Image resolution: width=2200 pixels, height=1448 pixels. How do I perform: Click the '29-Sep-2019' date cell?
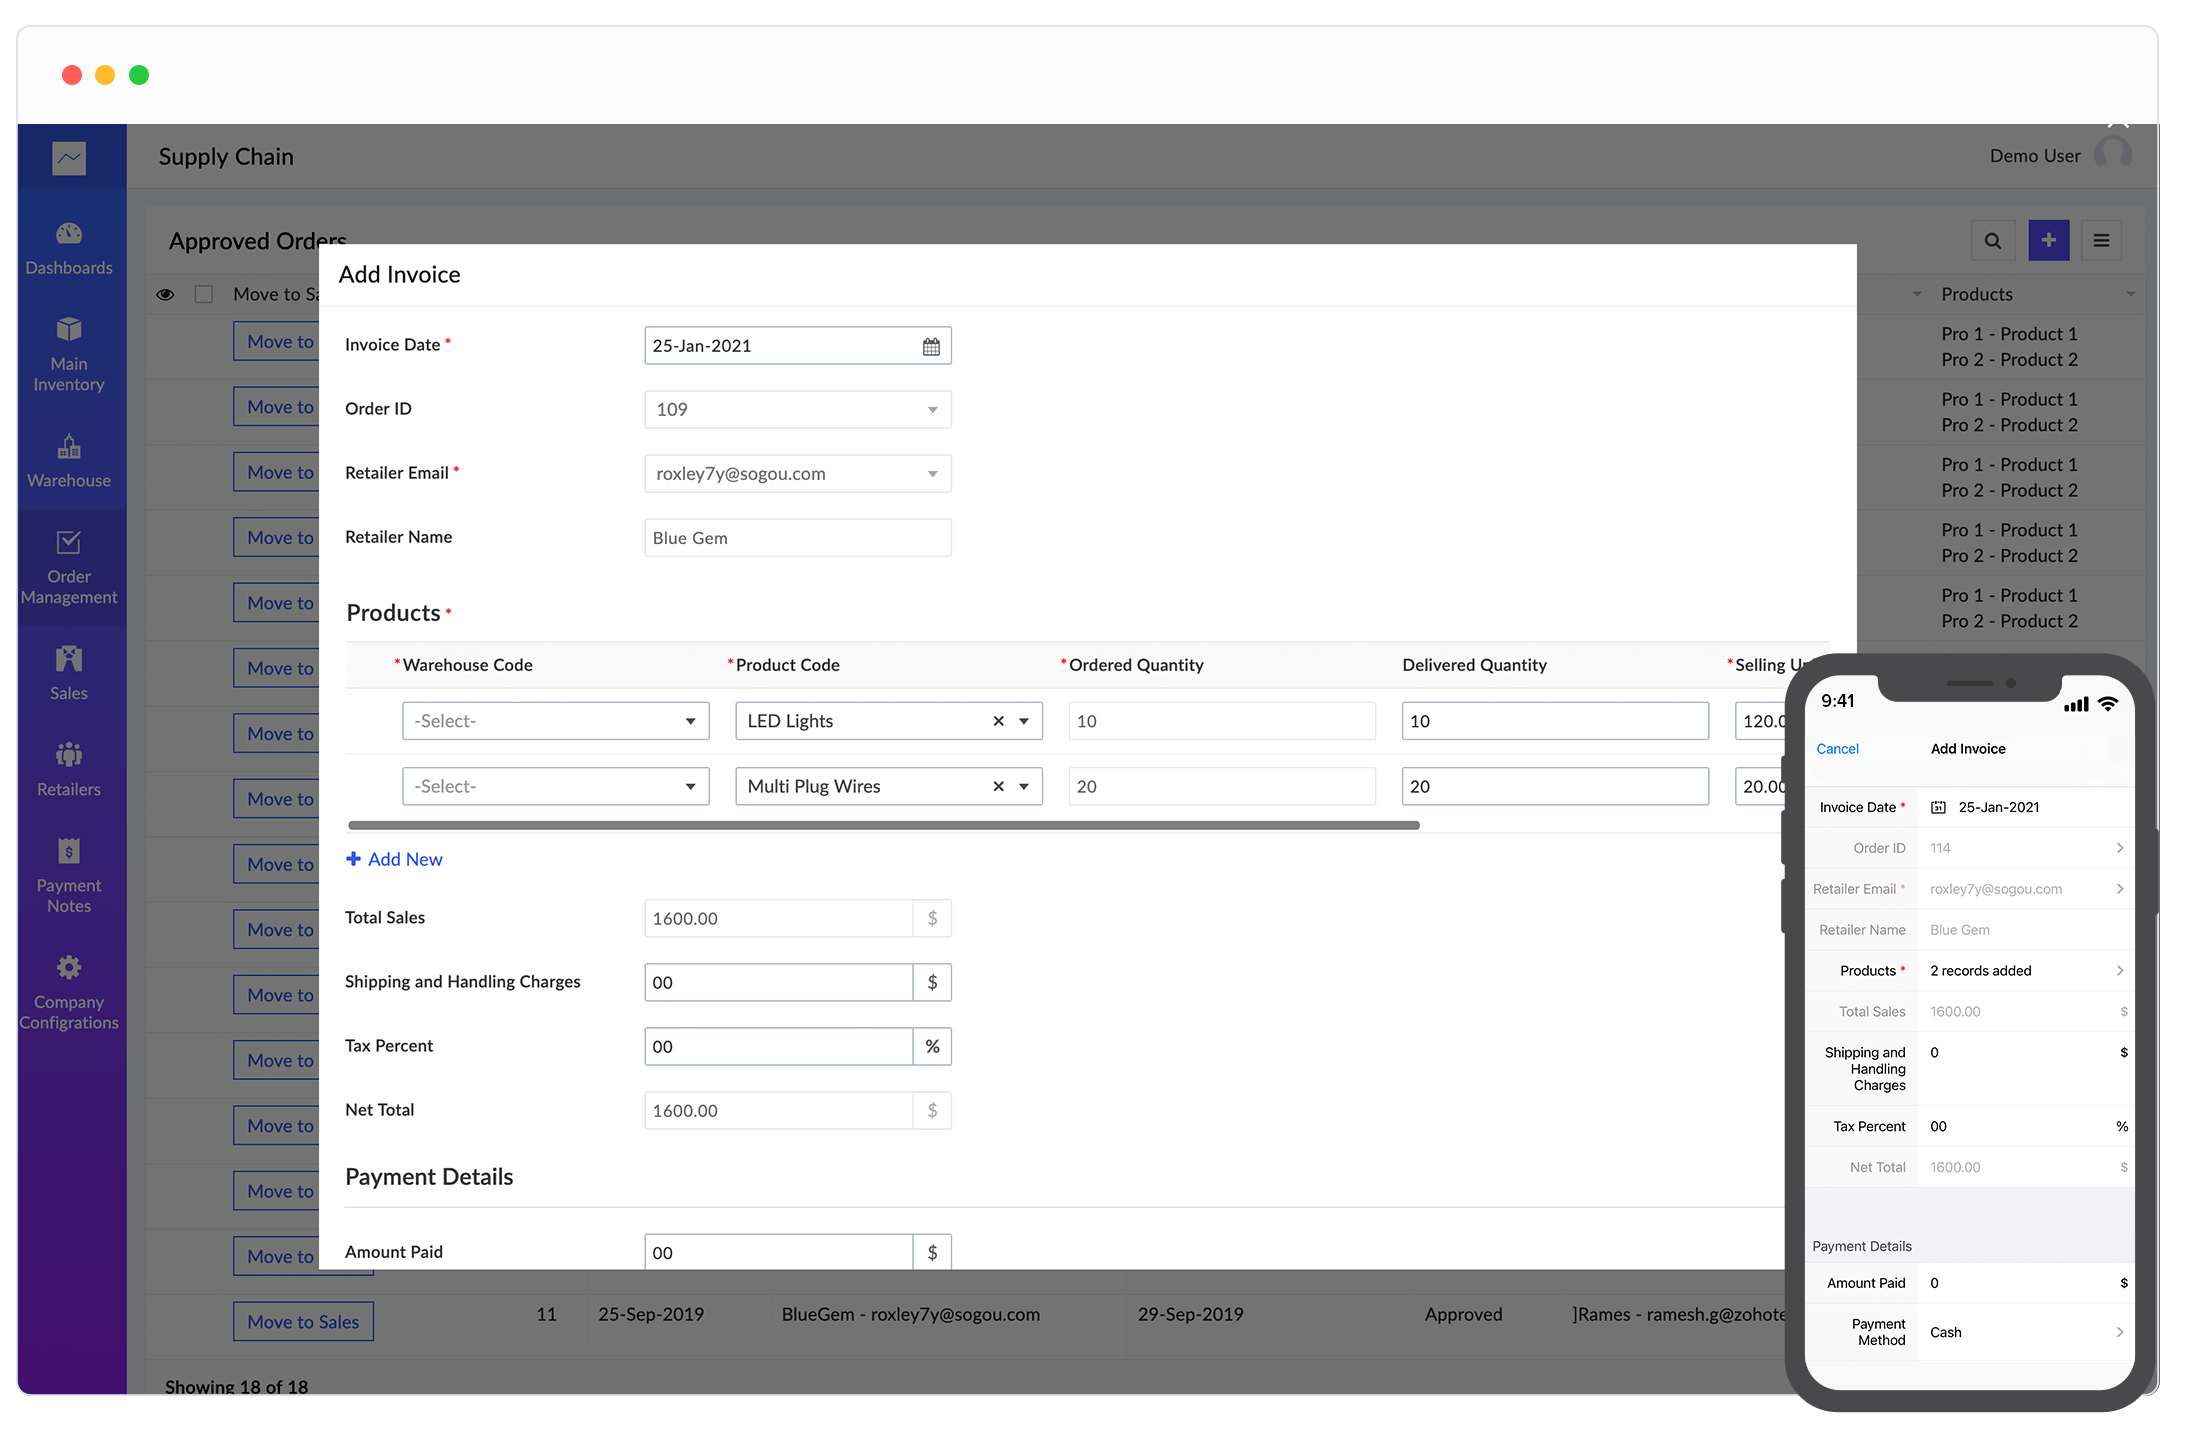click(1190, 1315)
